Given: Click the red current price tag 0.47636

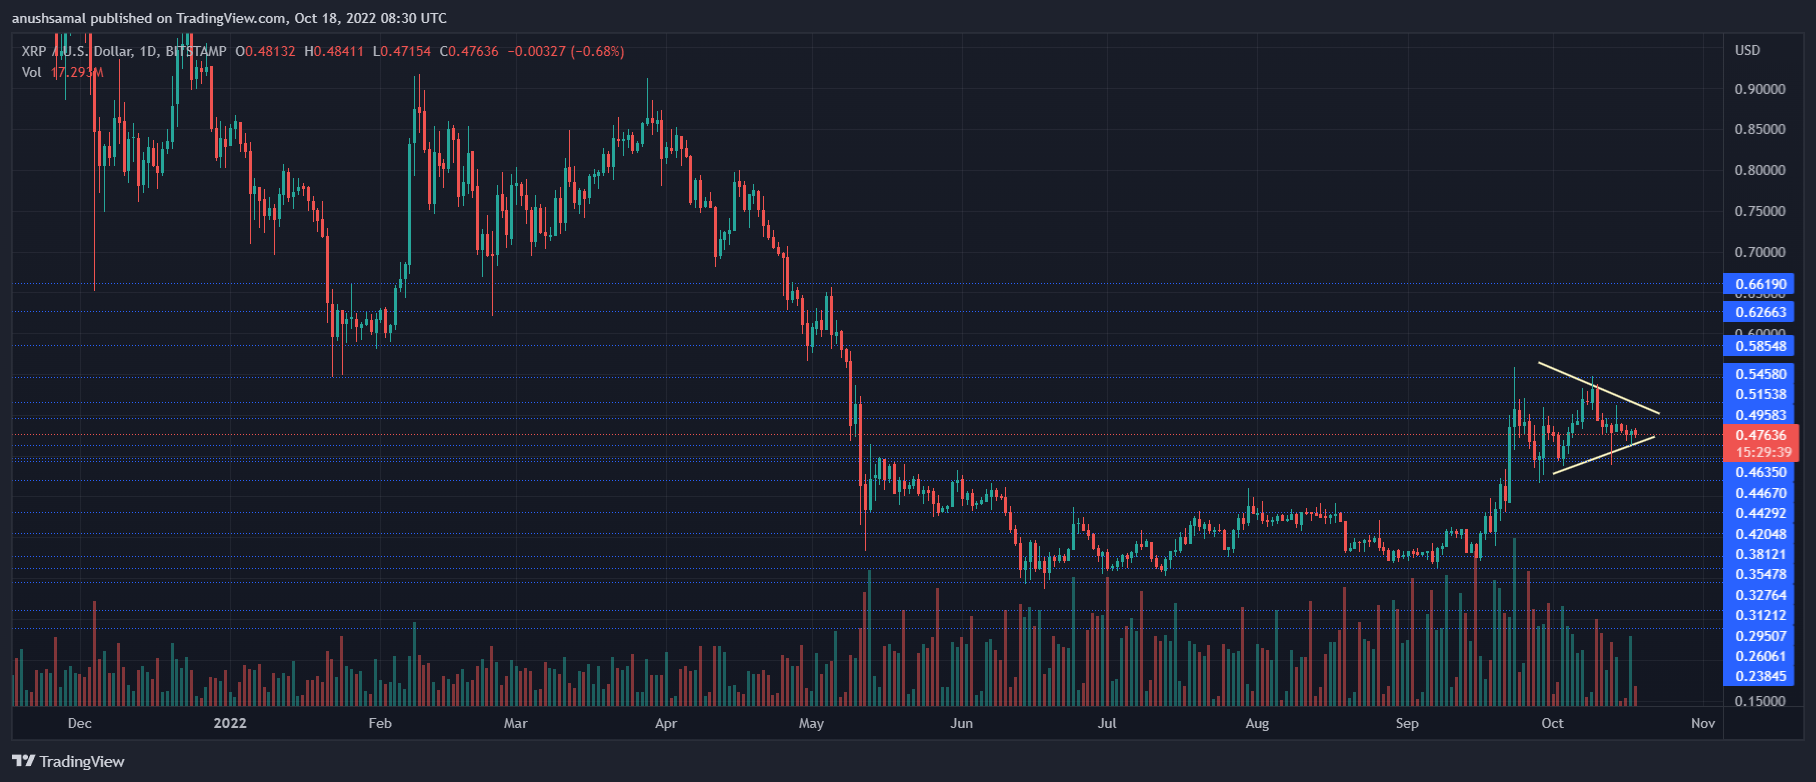Looking at the screenshot, I should (x=1761, y=435).
